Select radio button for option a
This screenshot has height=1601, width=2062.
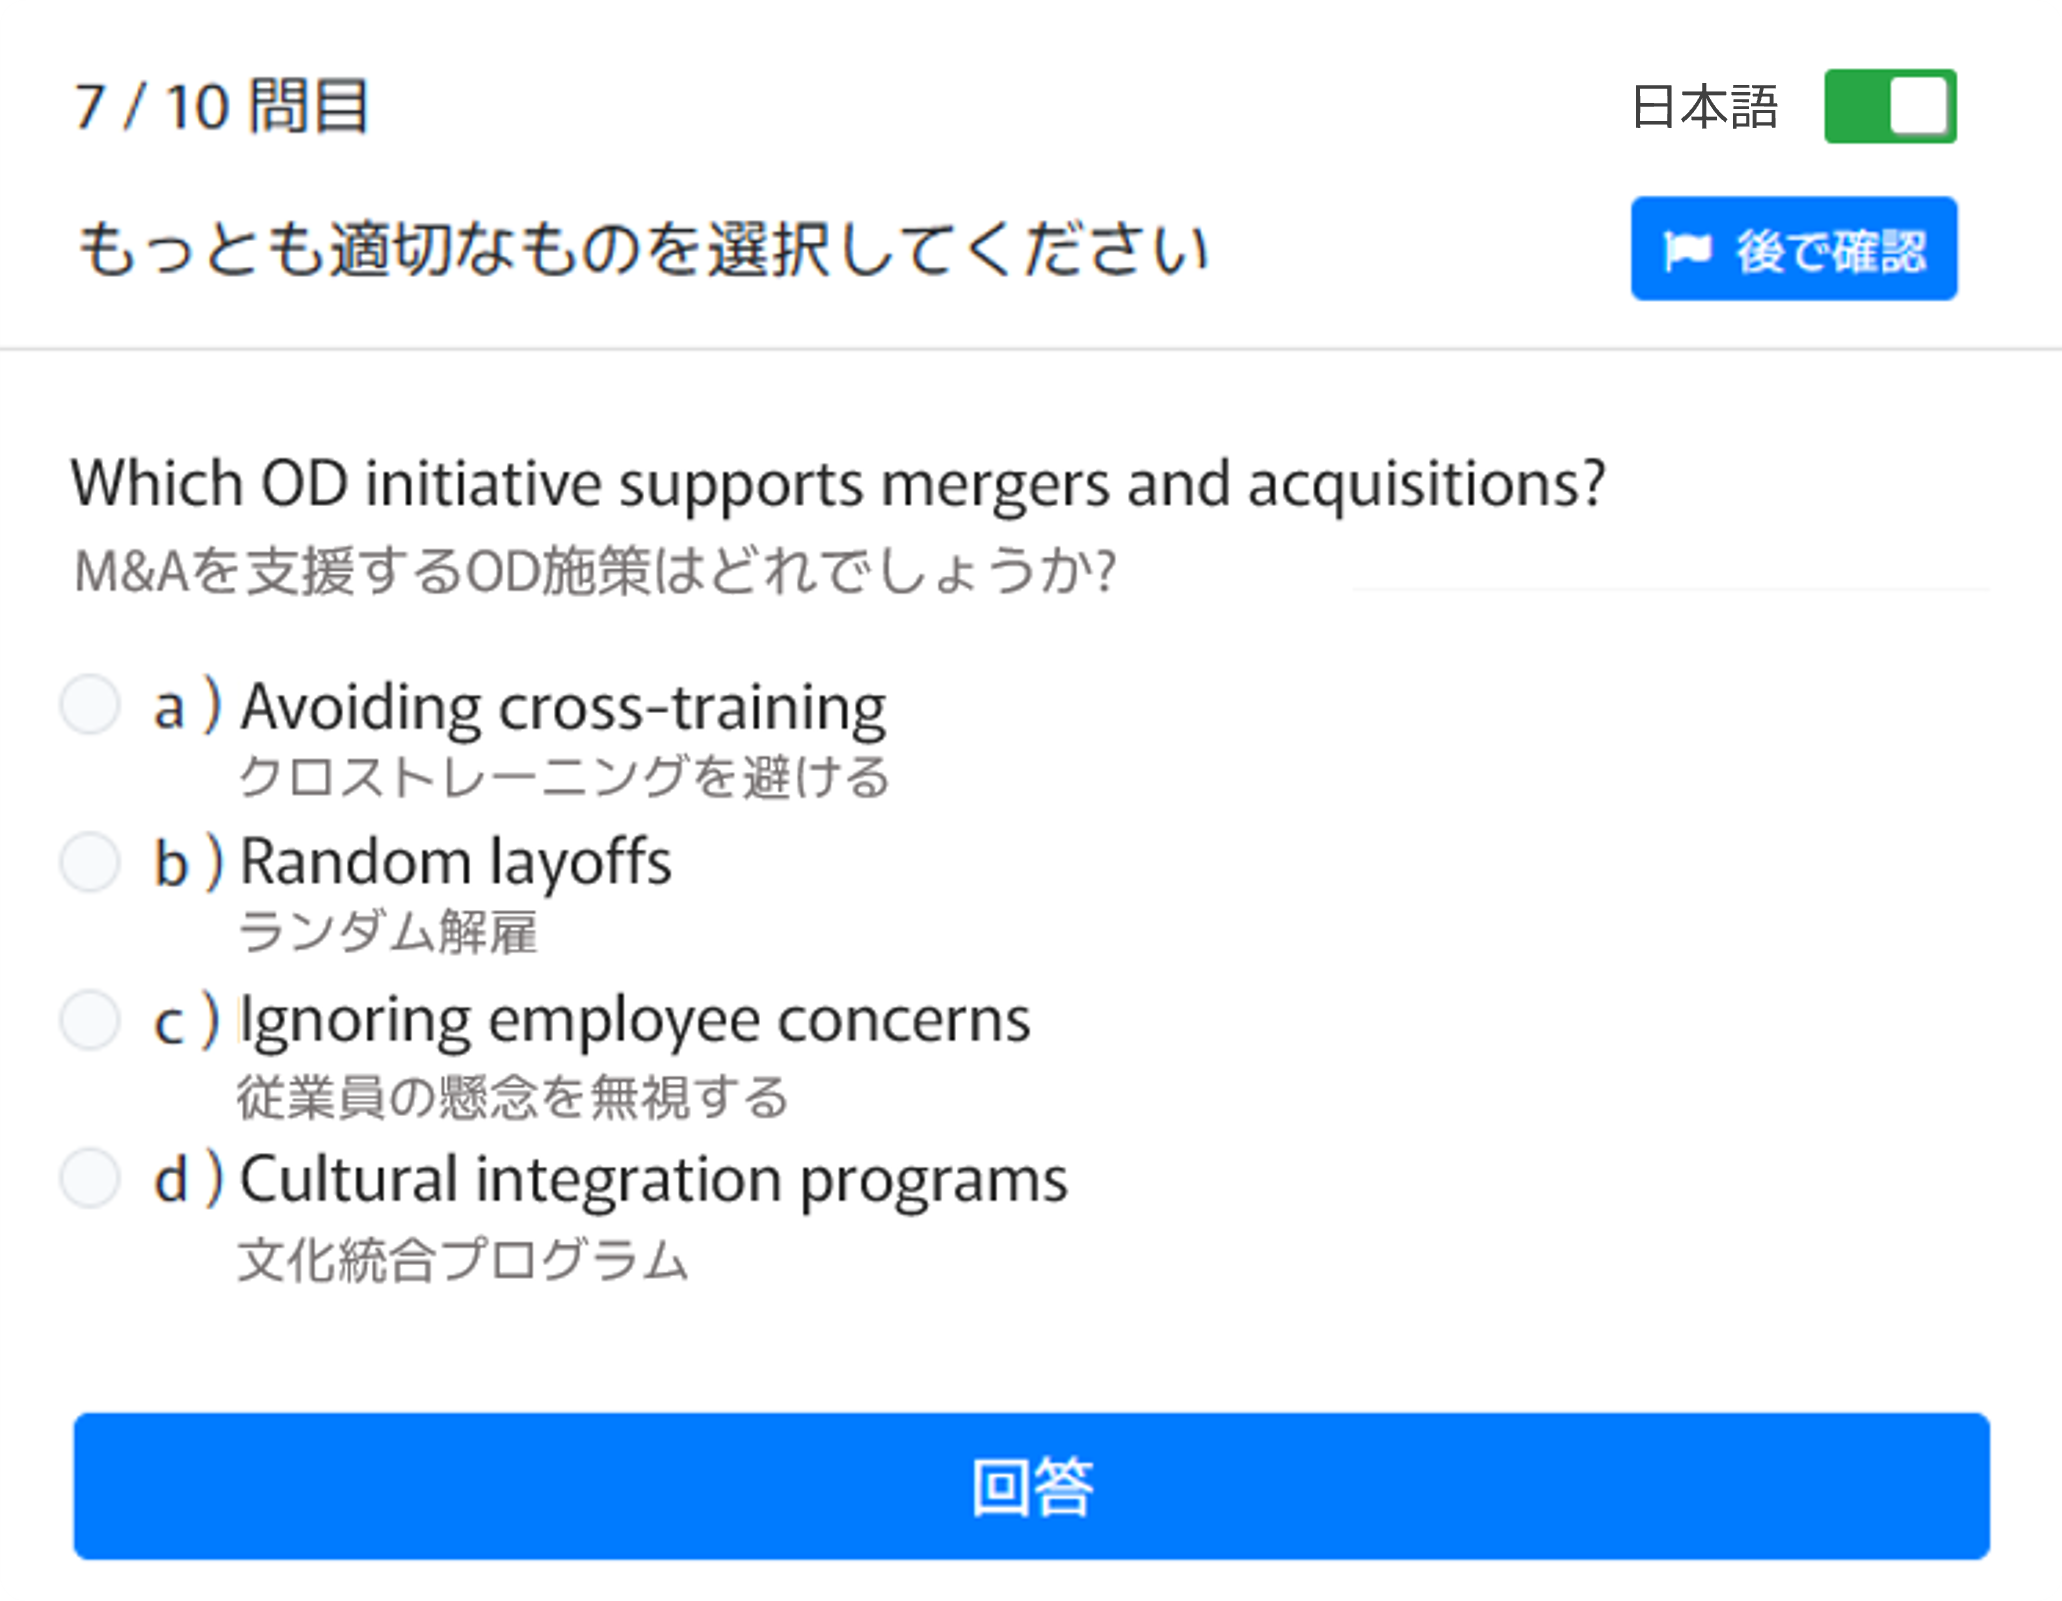click(x=91, y=705)
